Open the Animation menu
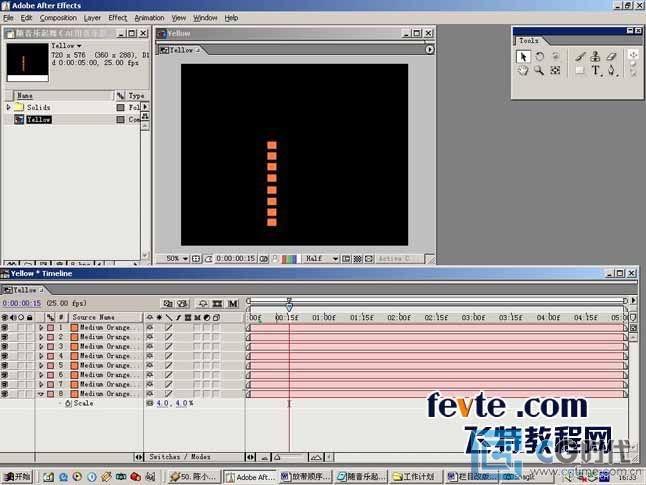646x485 pixels. [149, 18]
